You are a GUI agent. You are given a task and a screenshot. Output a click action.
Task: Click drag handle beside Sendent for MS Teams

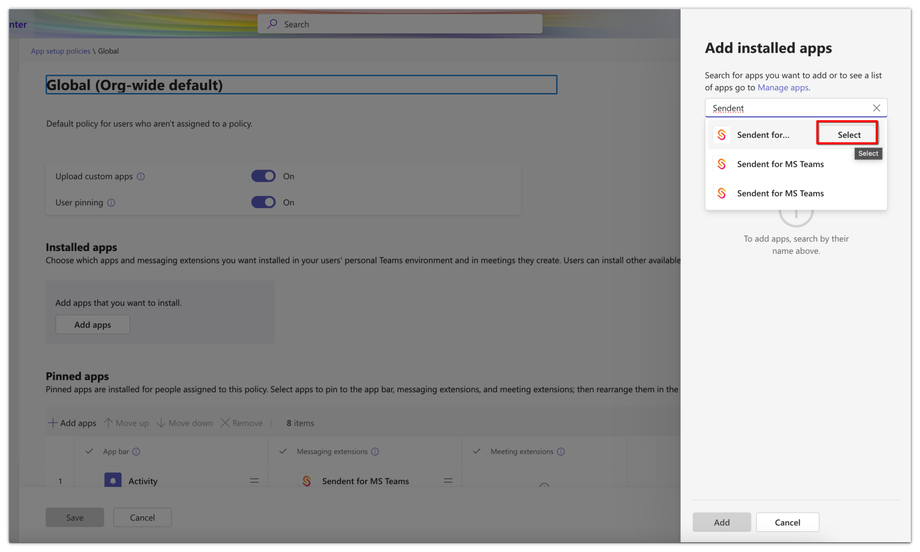coord(448,481)
